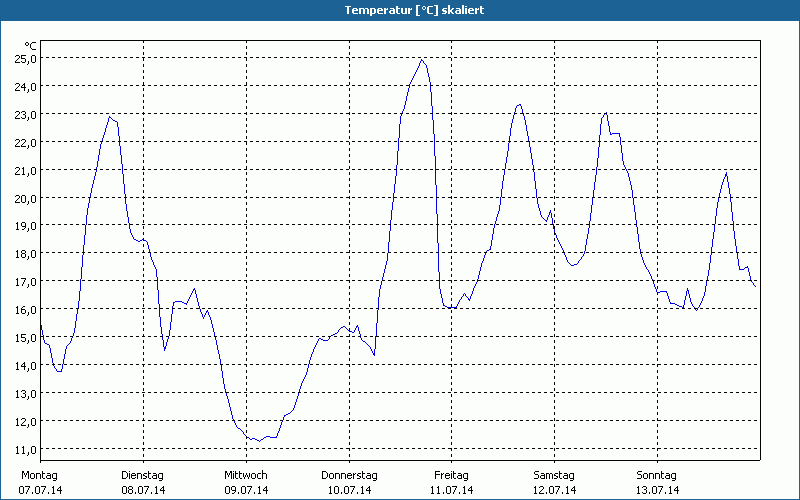Image resolution: width=800 pixels, height=500 pixels.
Task: Click the Mittwoch day label
Action: coord(245,476)
